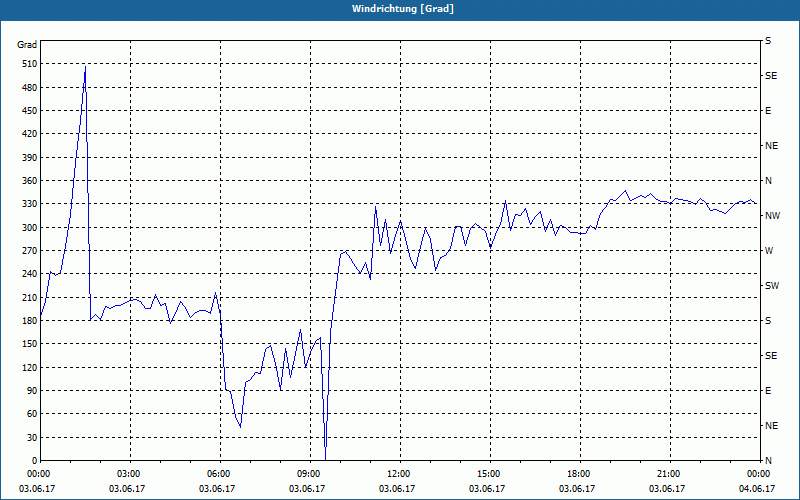Click the 21:00 time label
This screenshot has height=500, width=800.
[x=667, y=474]
